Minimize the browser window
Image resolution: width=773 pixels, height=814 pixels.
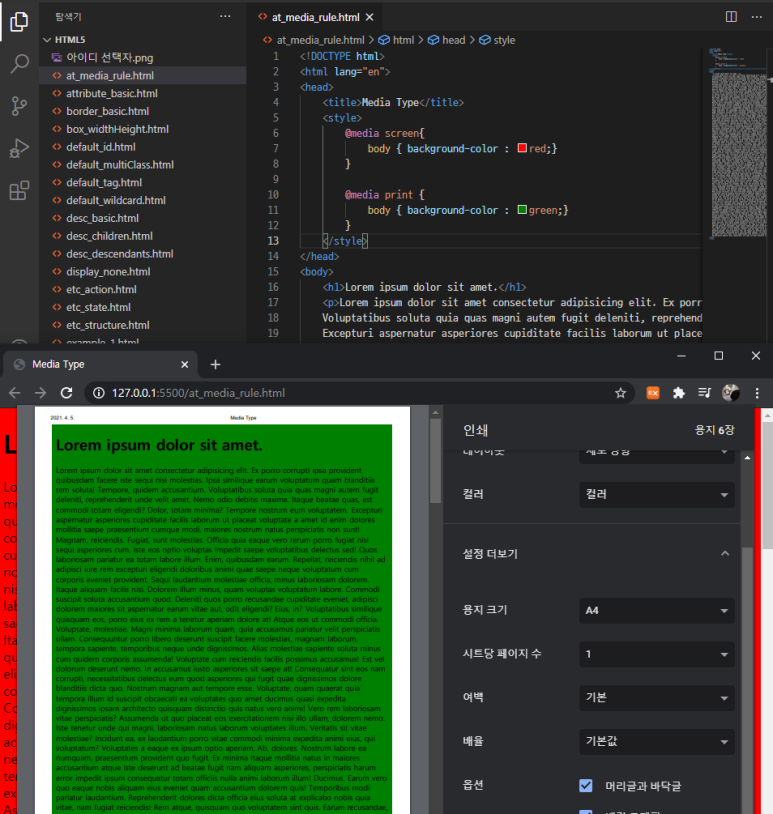click(682, 356)
